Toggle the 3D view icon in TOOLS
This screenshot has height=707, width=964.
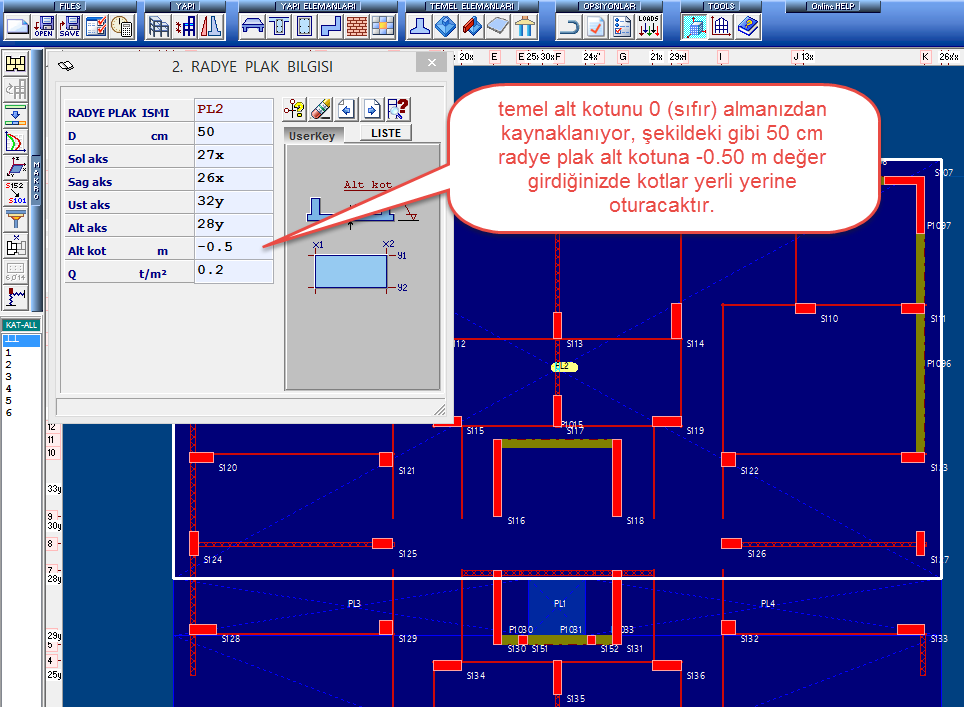(722, 26)
